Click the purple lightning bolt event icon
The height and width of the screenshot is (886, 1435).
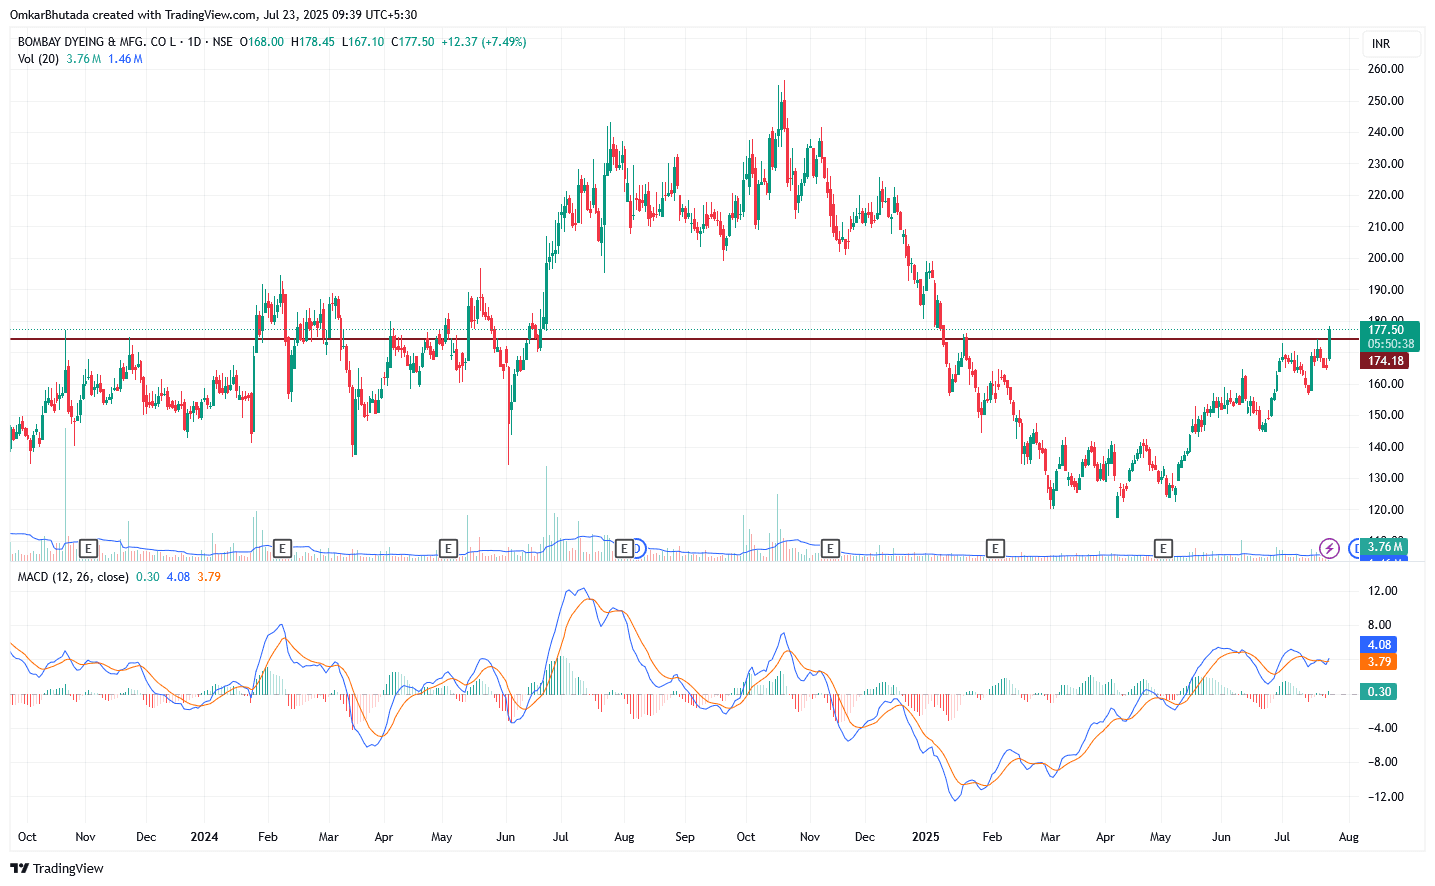pyautogui.click(x=1329, y=548)
